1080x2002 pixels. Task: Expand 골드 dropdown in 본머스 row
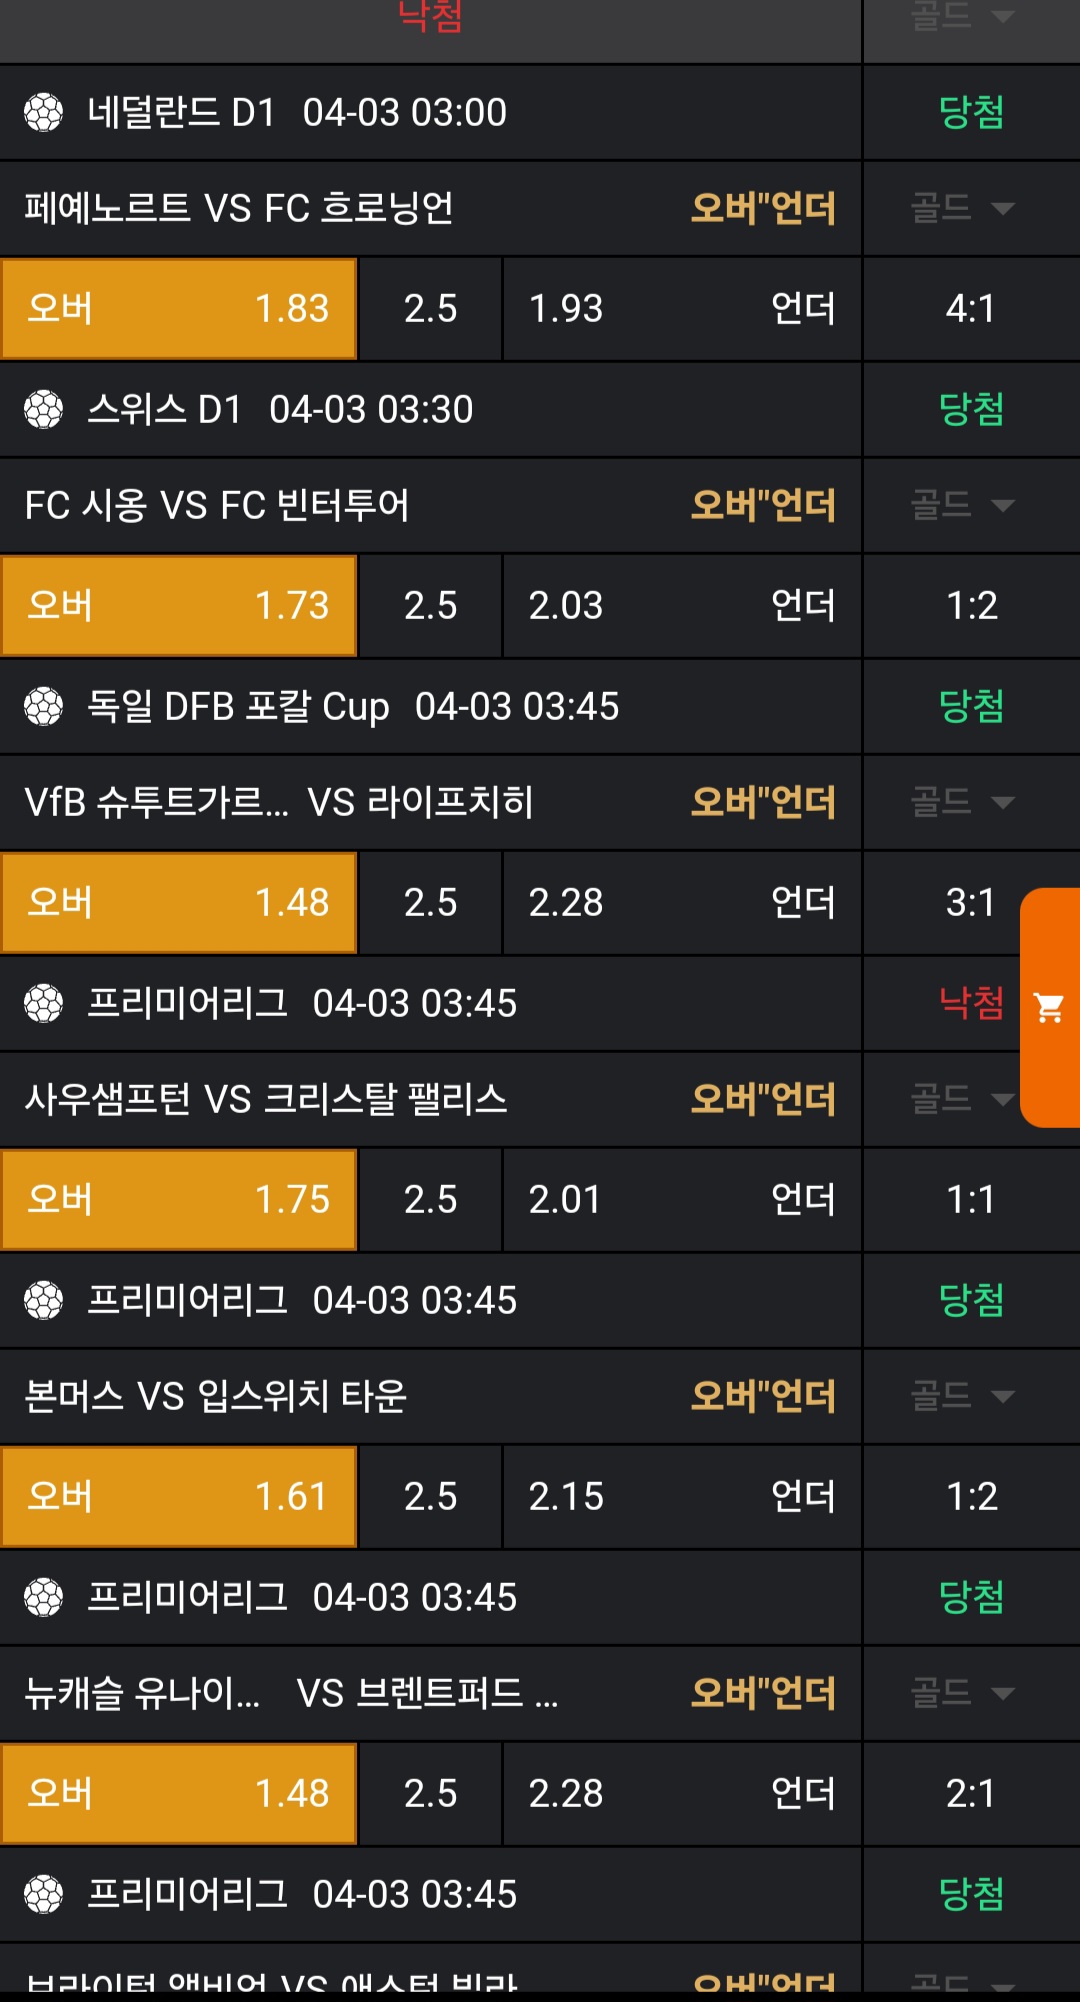click(x=962, y=1396)
